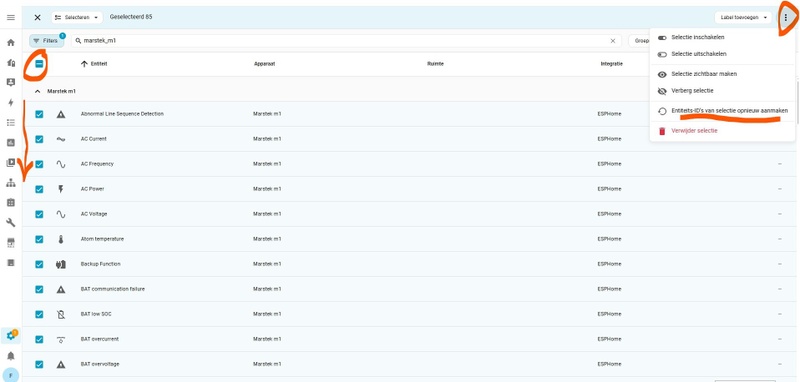Click into the marstek_m1 search field

click(347, 41)
